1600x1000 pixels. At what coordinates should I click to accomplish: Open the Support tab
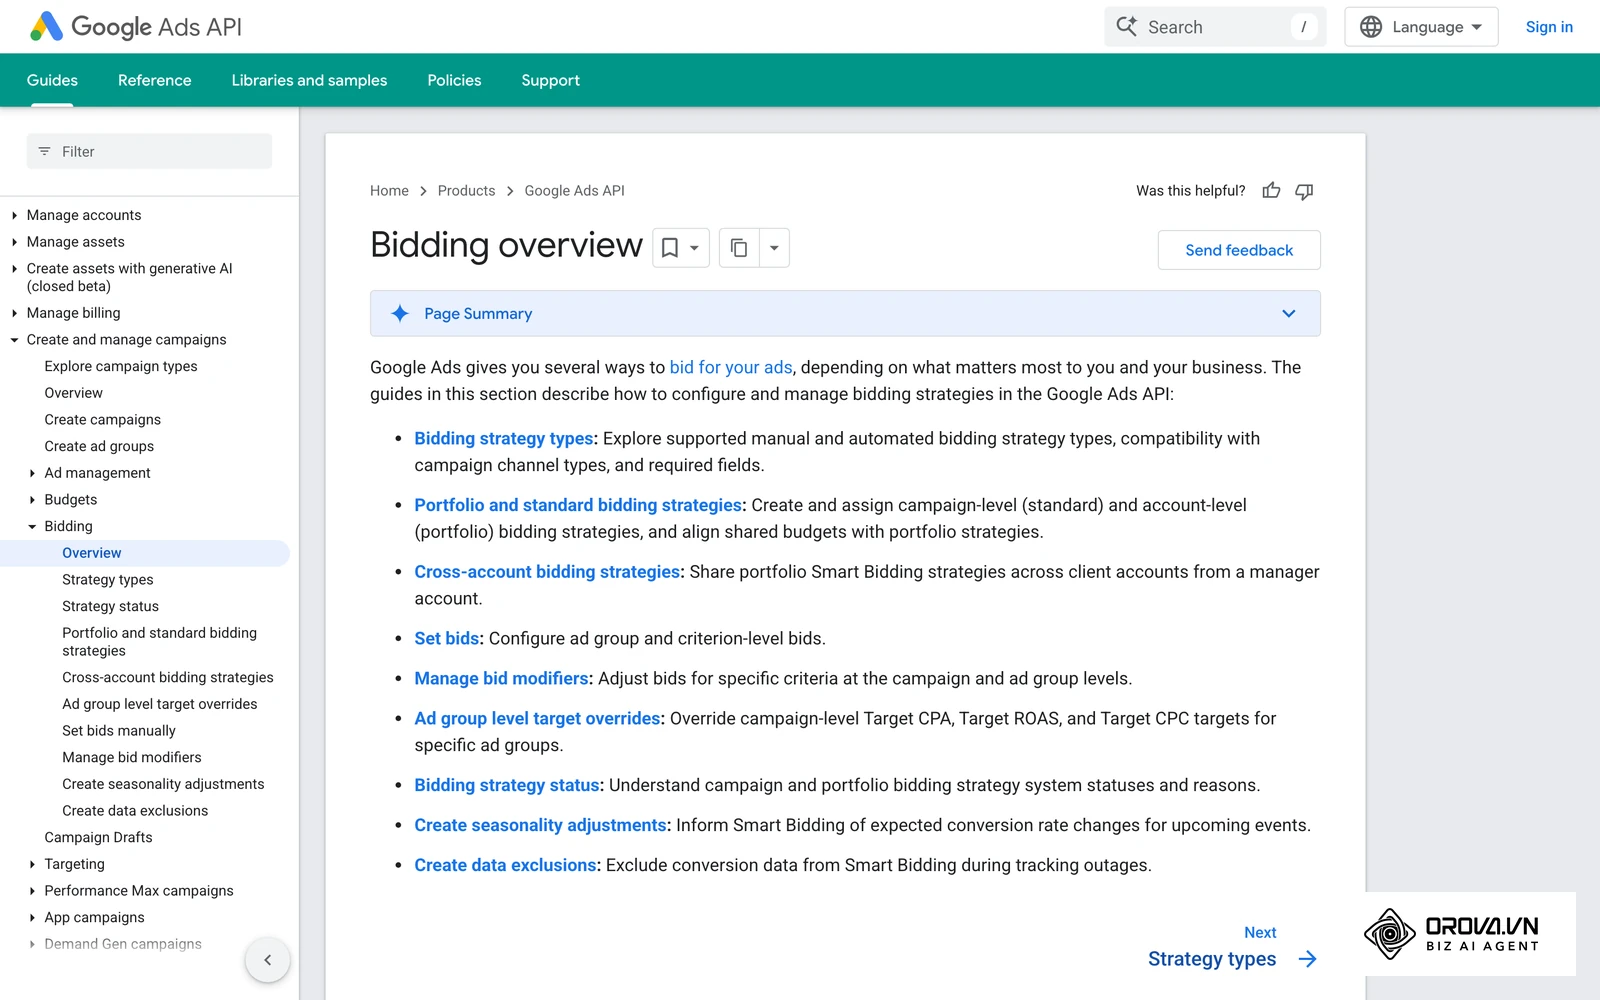pos(550,80)
